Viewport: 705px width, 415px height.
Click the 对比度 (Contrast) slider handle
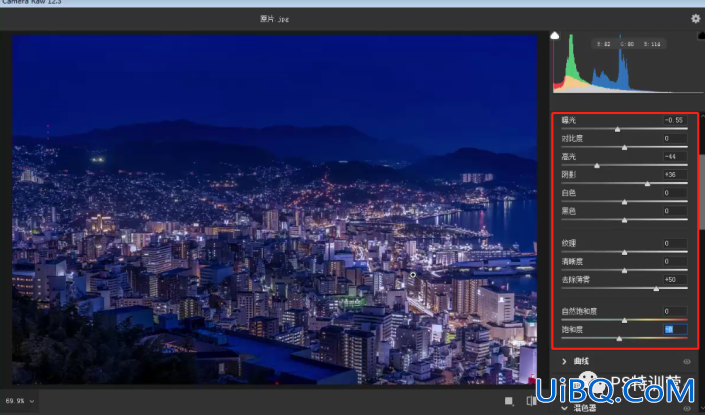point(625,147)
